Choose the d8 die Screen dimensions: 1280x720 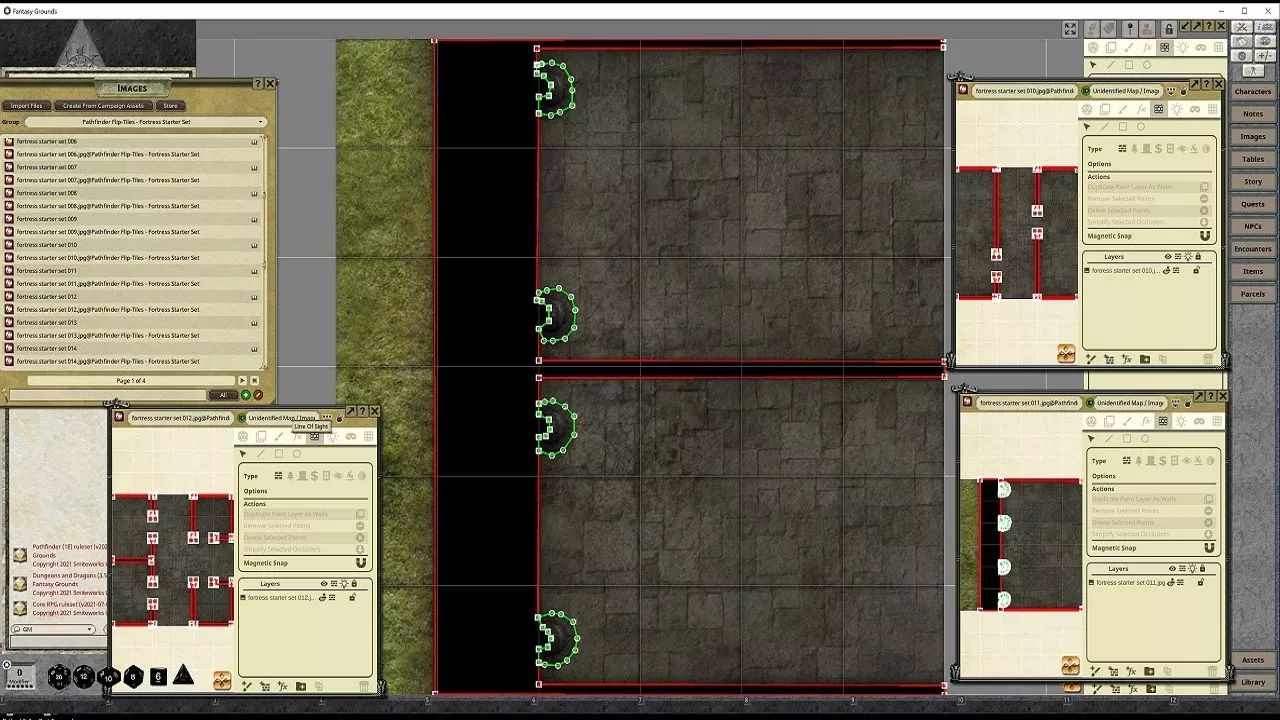click(133, 677)
